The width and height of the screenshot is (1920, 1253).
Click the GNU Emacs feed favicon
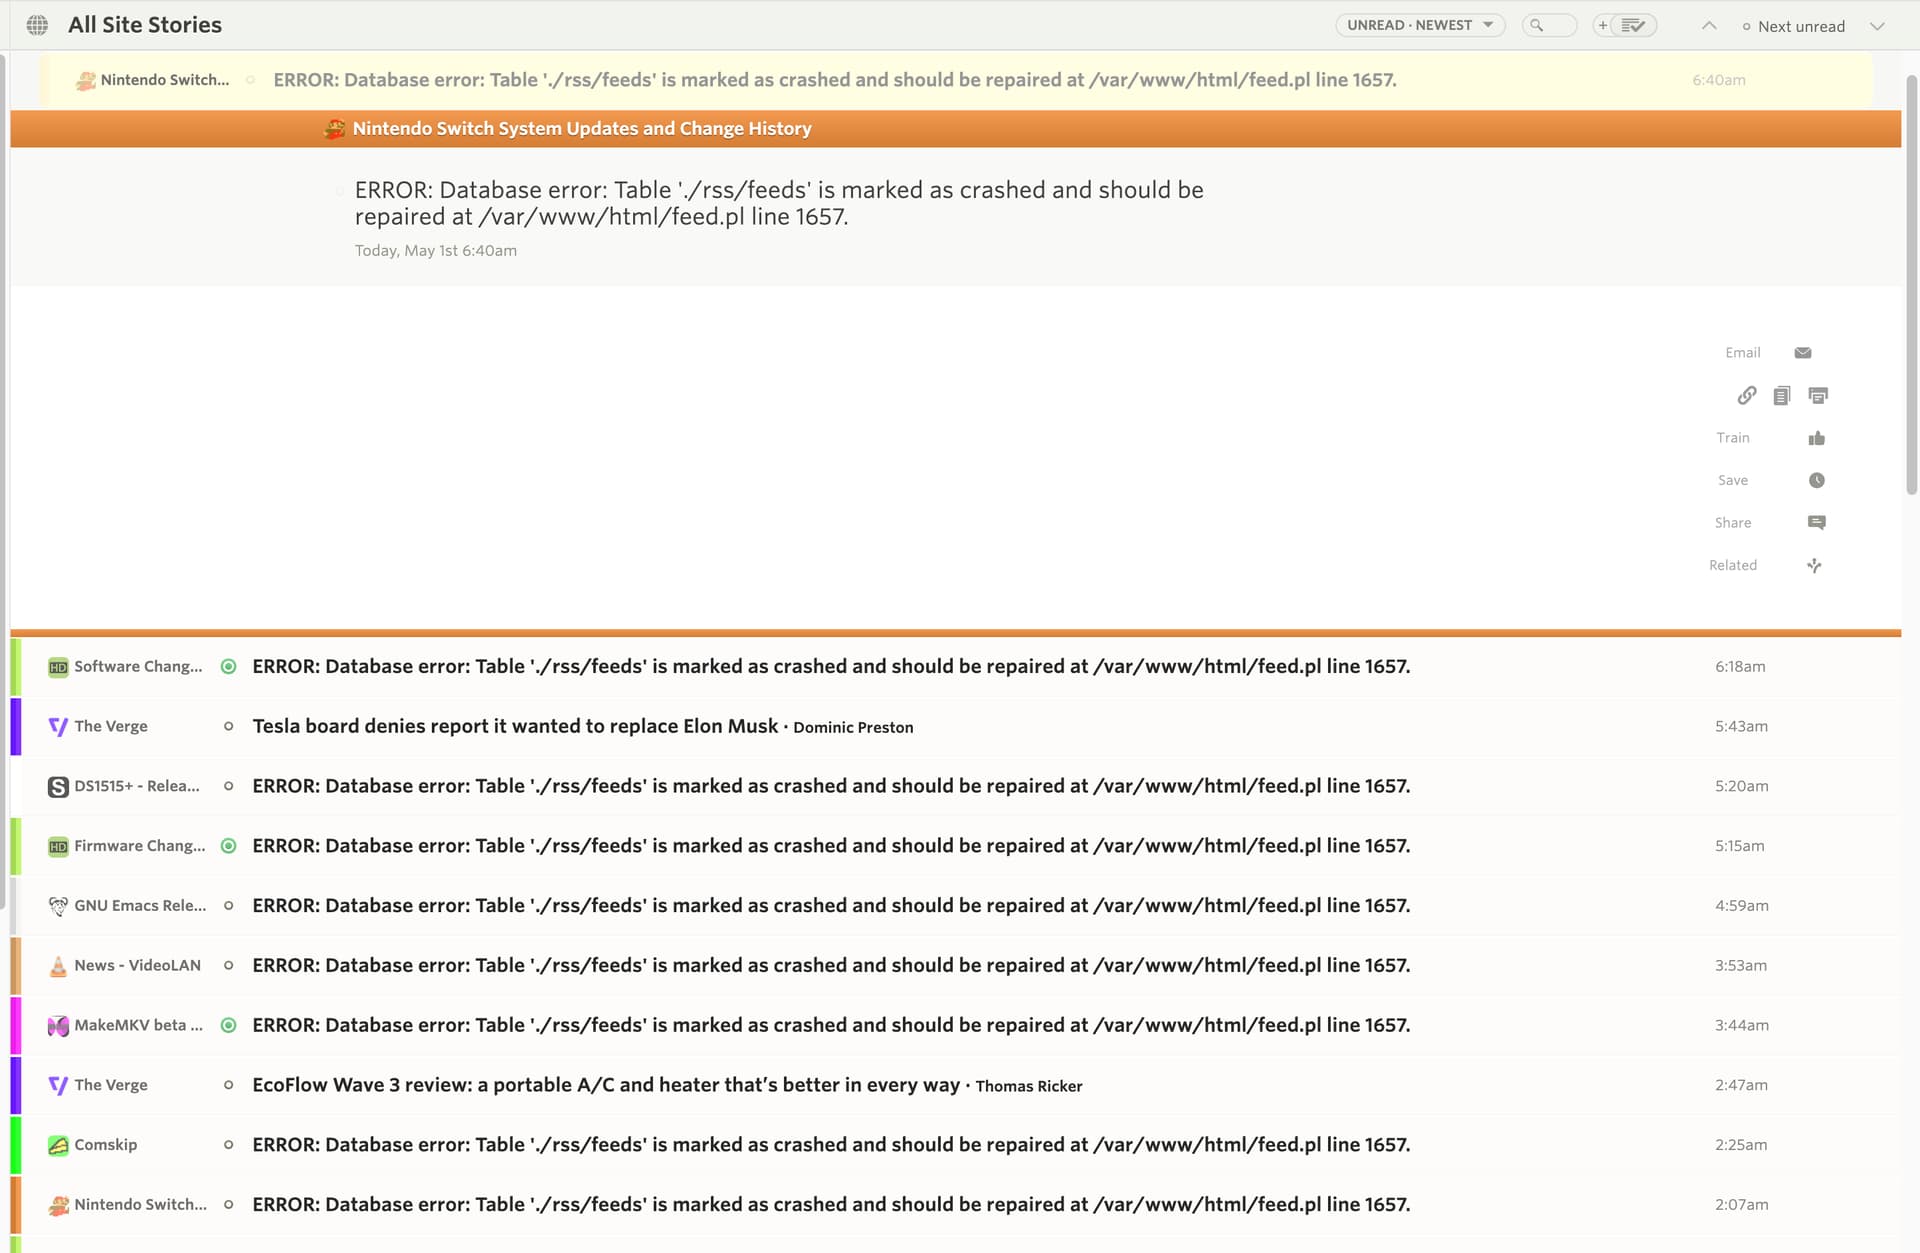pos(58,906)
